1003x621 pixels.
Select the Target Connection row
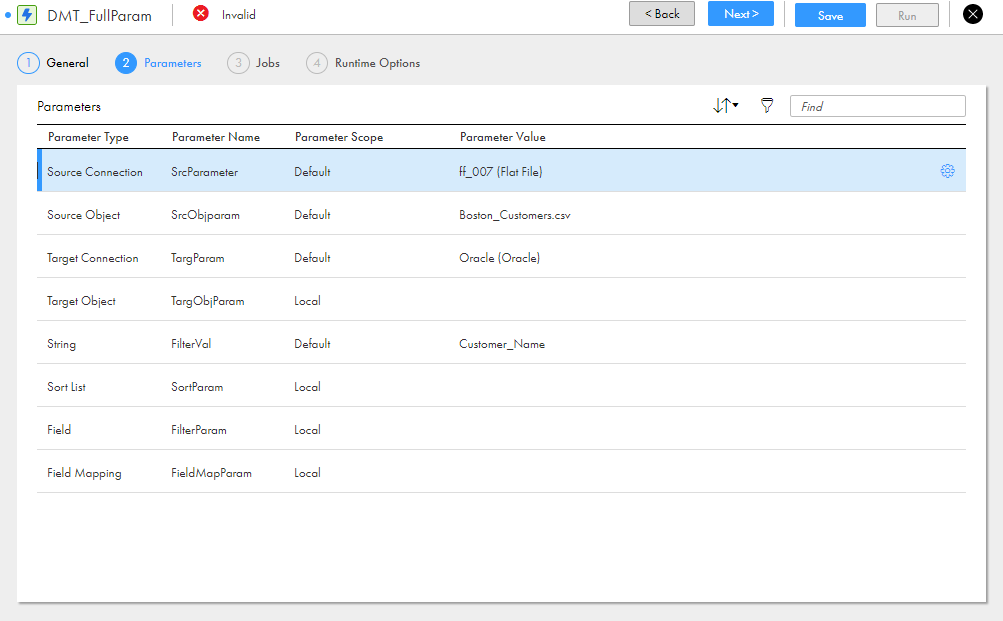[x=502, y=257]
